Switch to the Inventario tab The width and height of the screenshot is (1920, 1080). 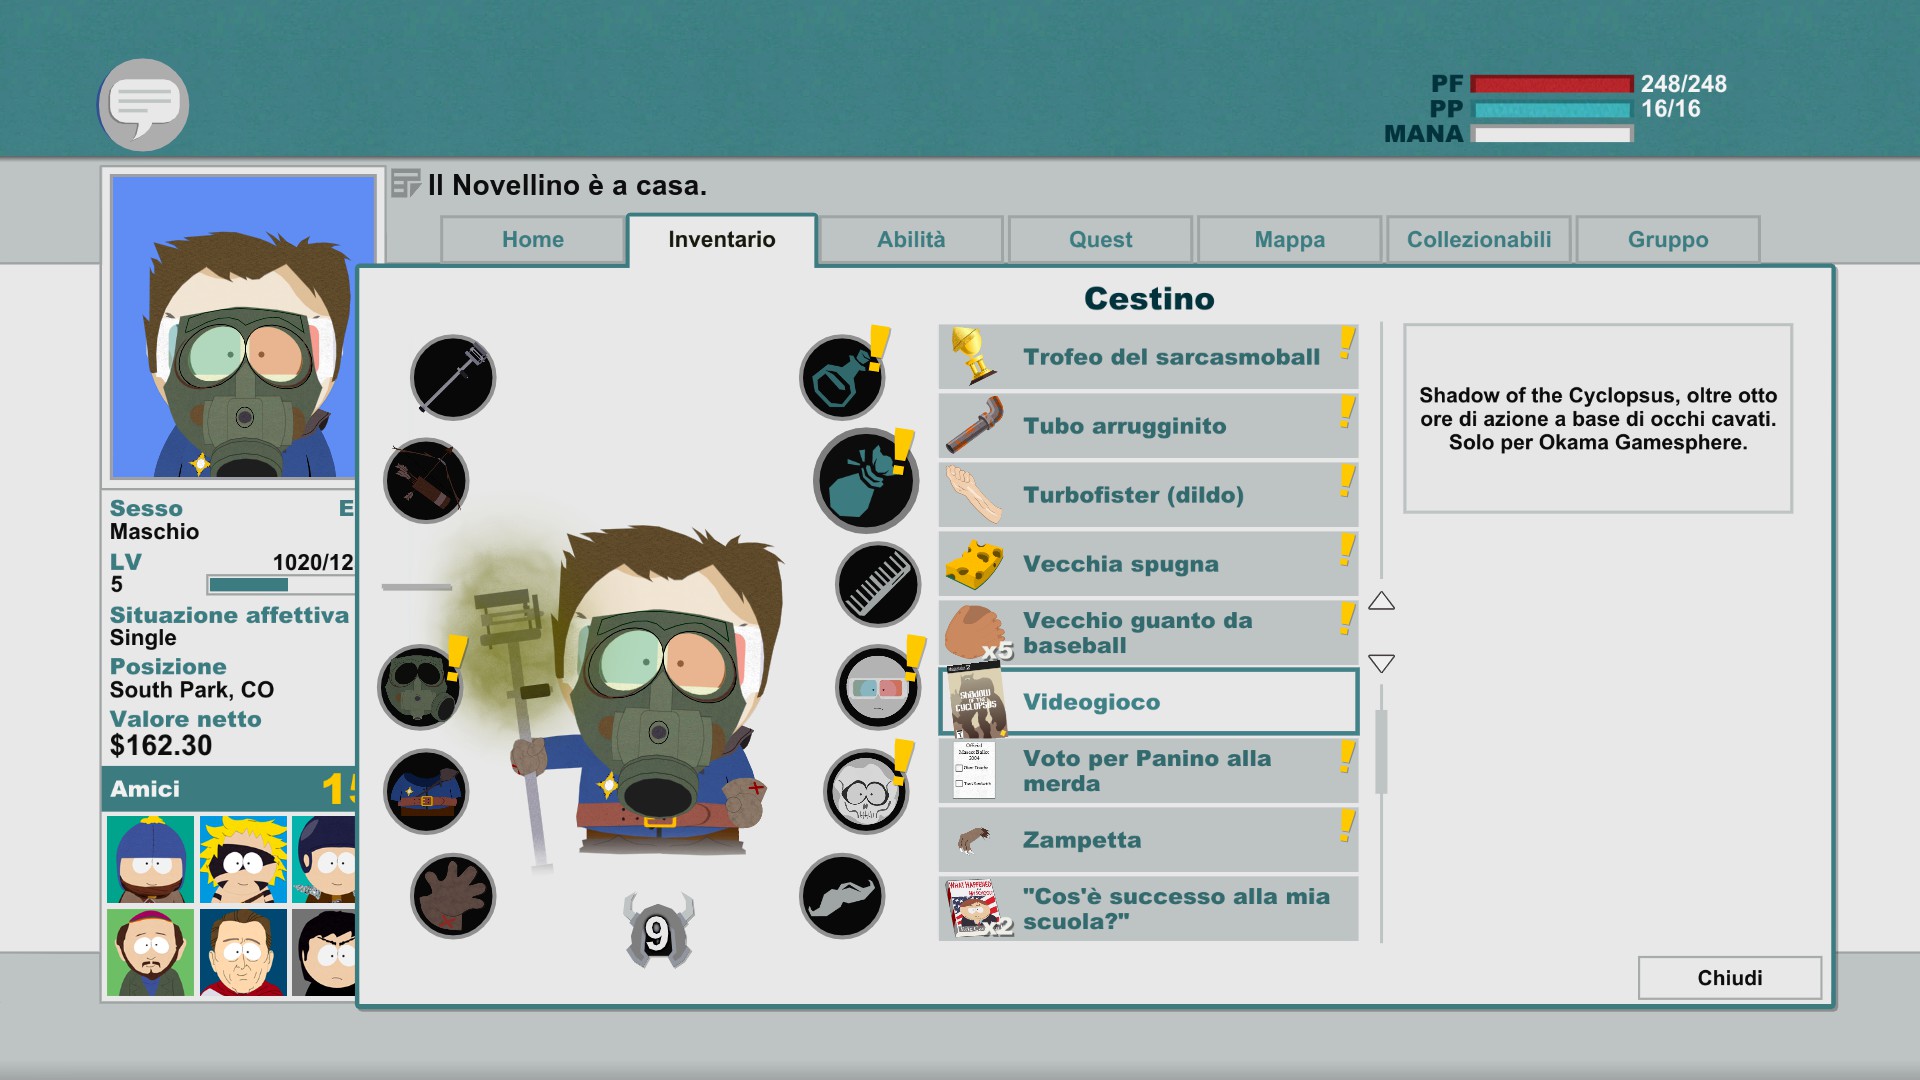pyautogui.click(x=722, y=240)
